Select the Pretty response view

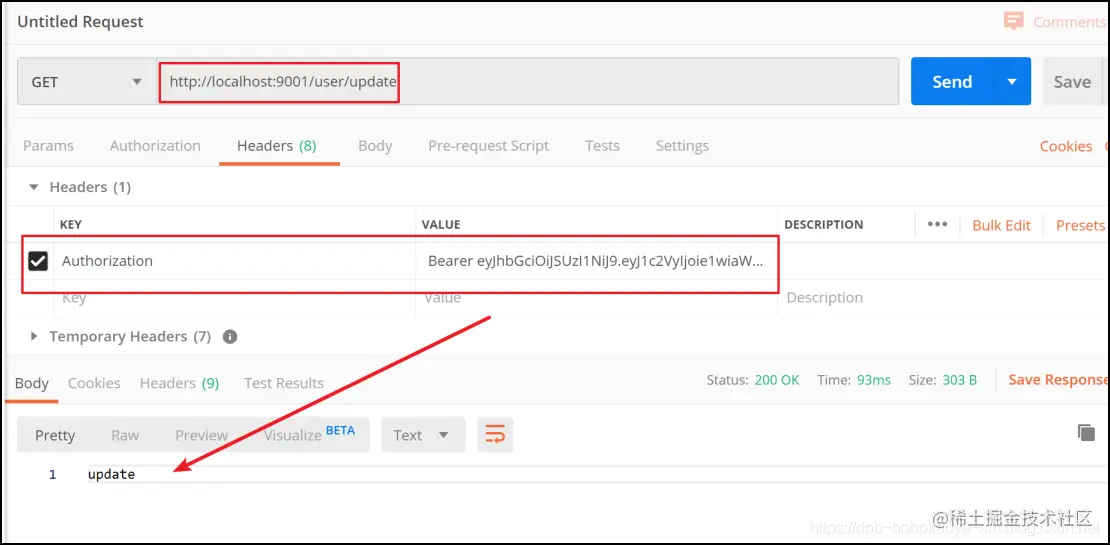55,435
